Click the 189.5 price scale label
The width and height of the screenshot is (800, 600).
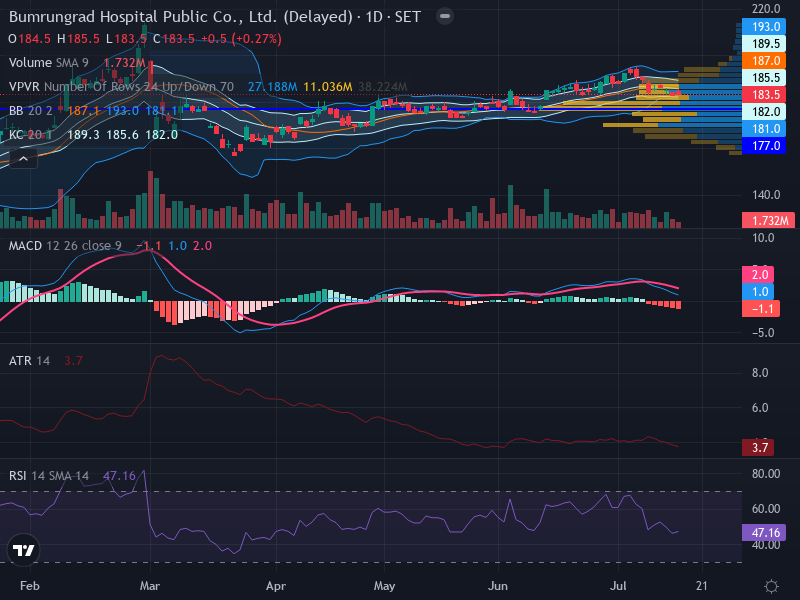764,43
